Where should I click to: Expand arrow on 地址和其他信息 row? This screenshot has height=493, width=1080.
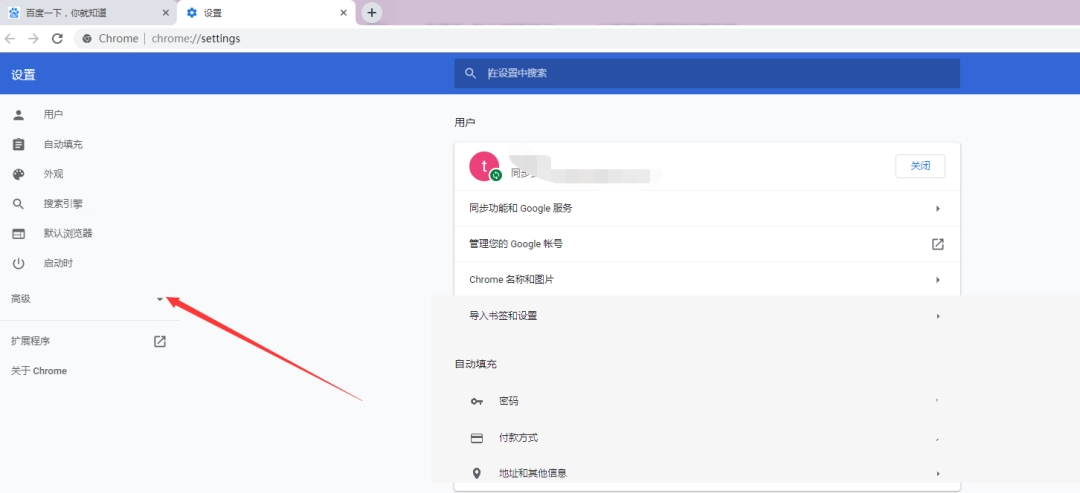coord(937,474)
